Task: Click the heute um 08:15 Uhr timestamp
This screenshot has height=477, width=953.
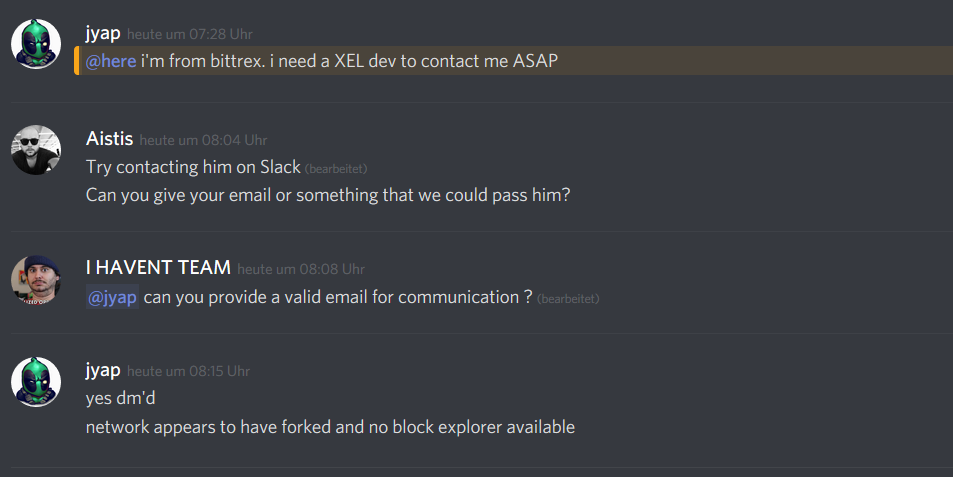Action: click(x=188, y=371)
